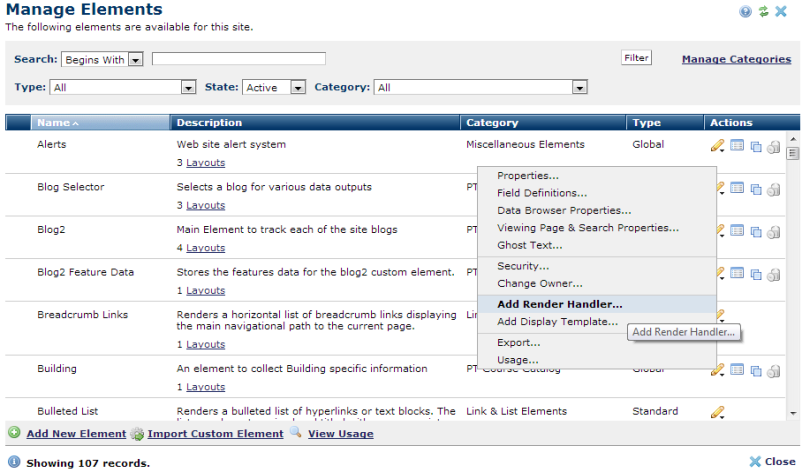Image resolution: width=802 pixels, height=472 pixels.
Task: Click the copy icon for Blog2 Feature Data
Action: (756, 274)
